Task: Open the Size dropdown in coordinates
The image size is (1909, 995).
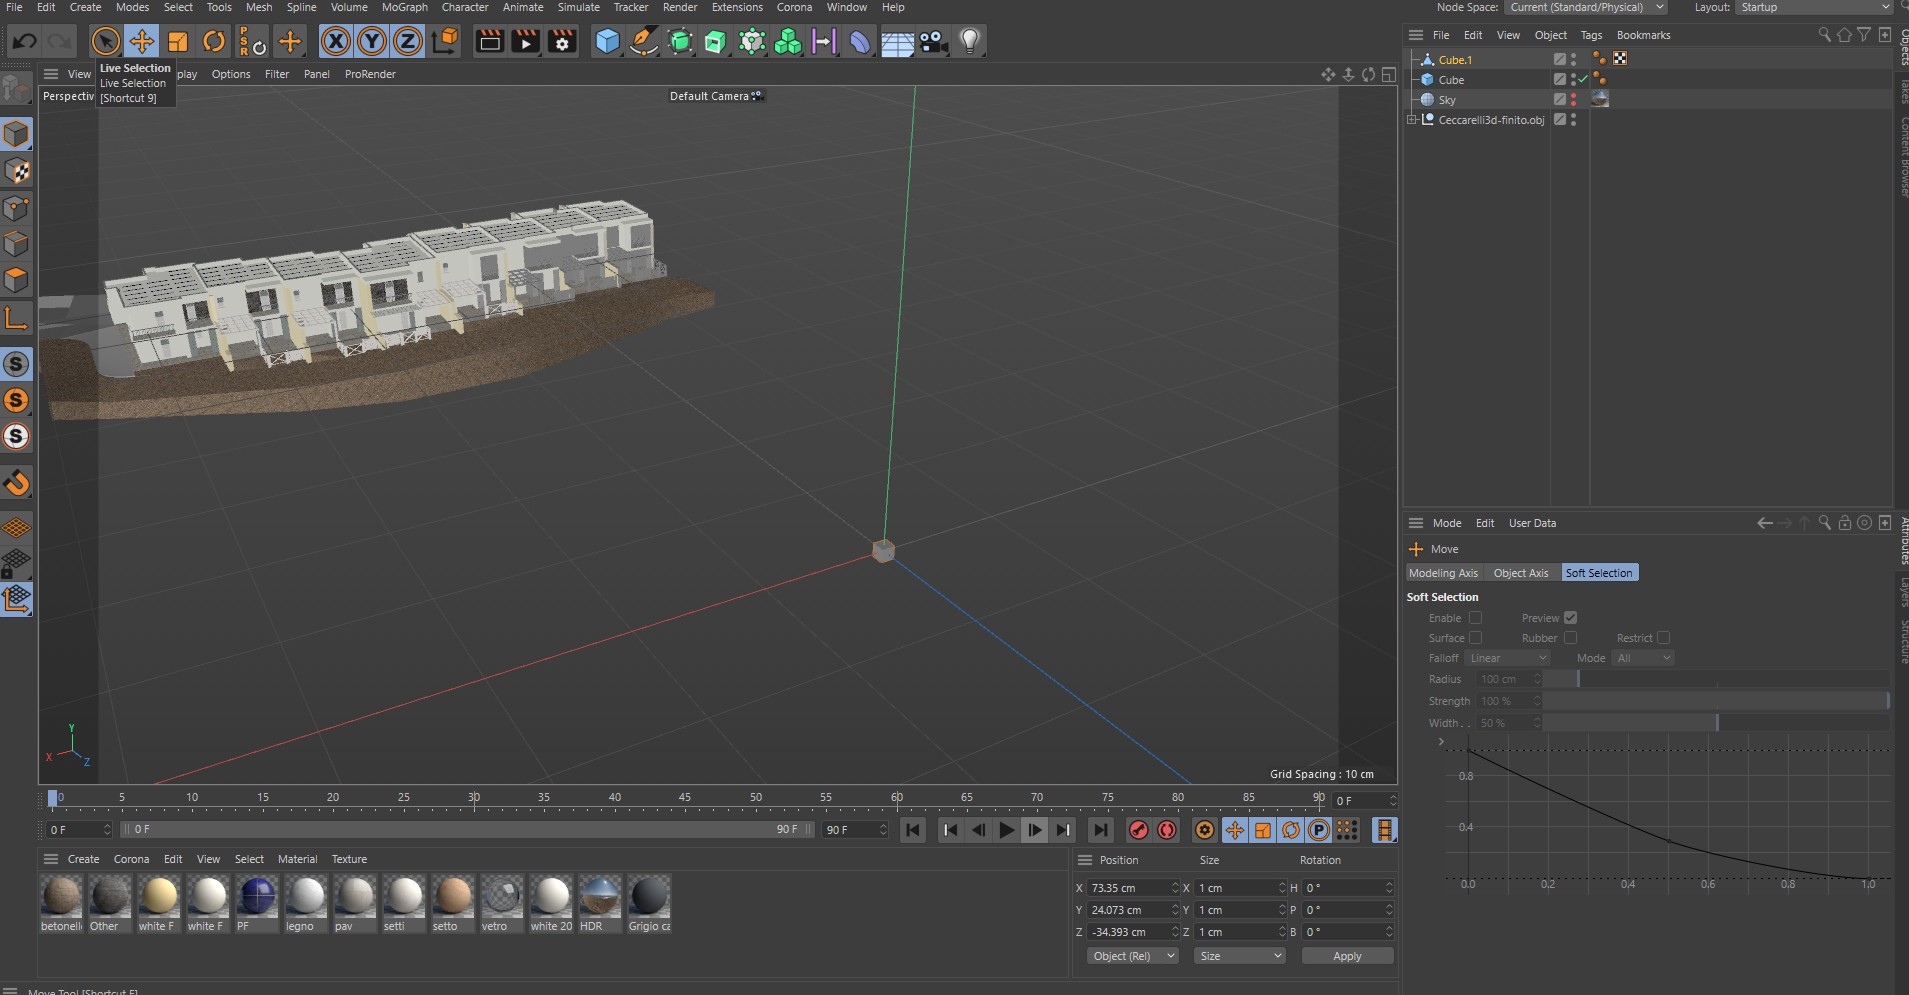Action: click(x=1240, y=956)
